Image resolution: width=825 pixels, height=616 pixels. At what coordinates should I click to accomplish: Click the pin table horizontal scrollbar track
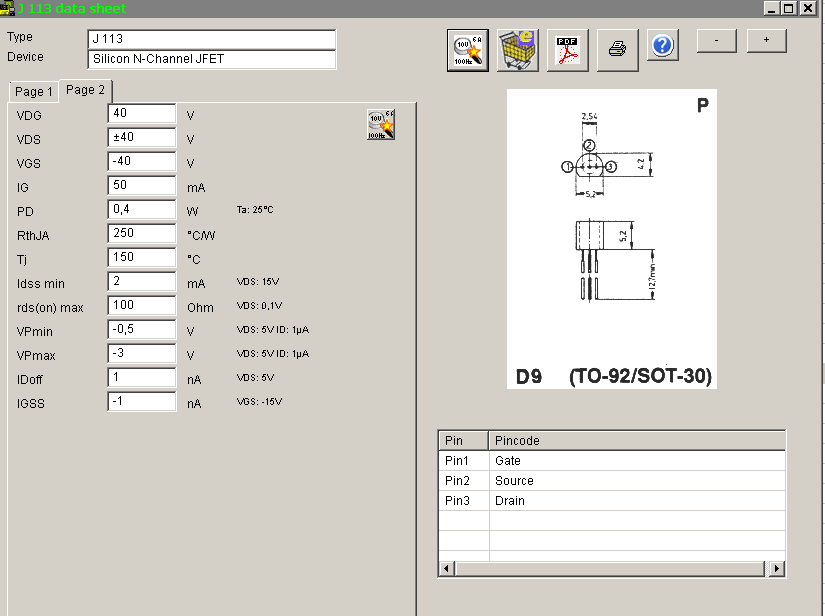[x=610, y=569]
